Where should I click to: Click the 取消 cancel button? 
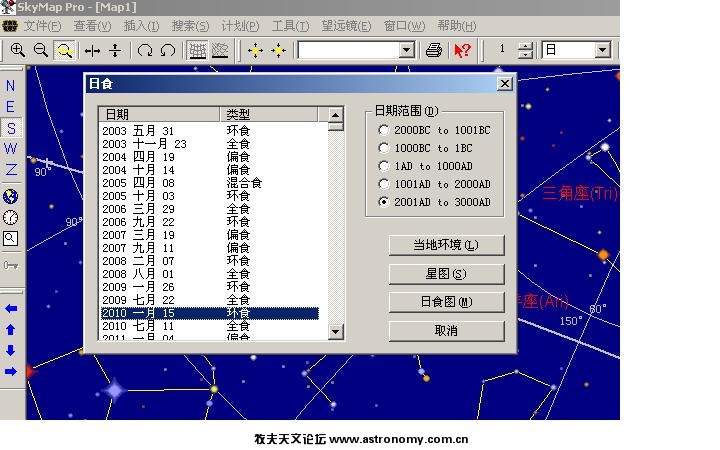click(x=446, y=331)
